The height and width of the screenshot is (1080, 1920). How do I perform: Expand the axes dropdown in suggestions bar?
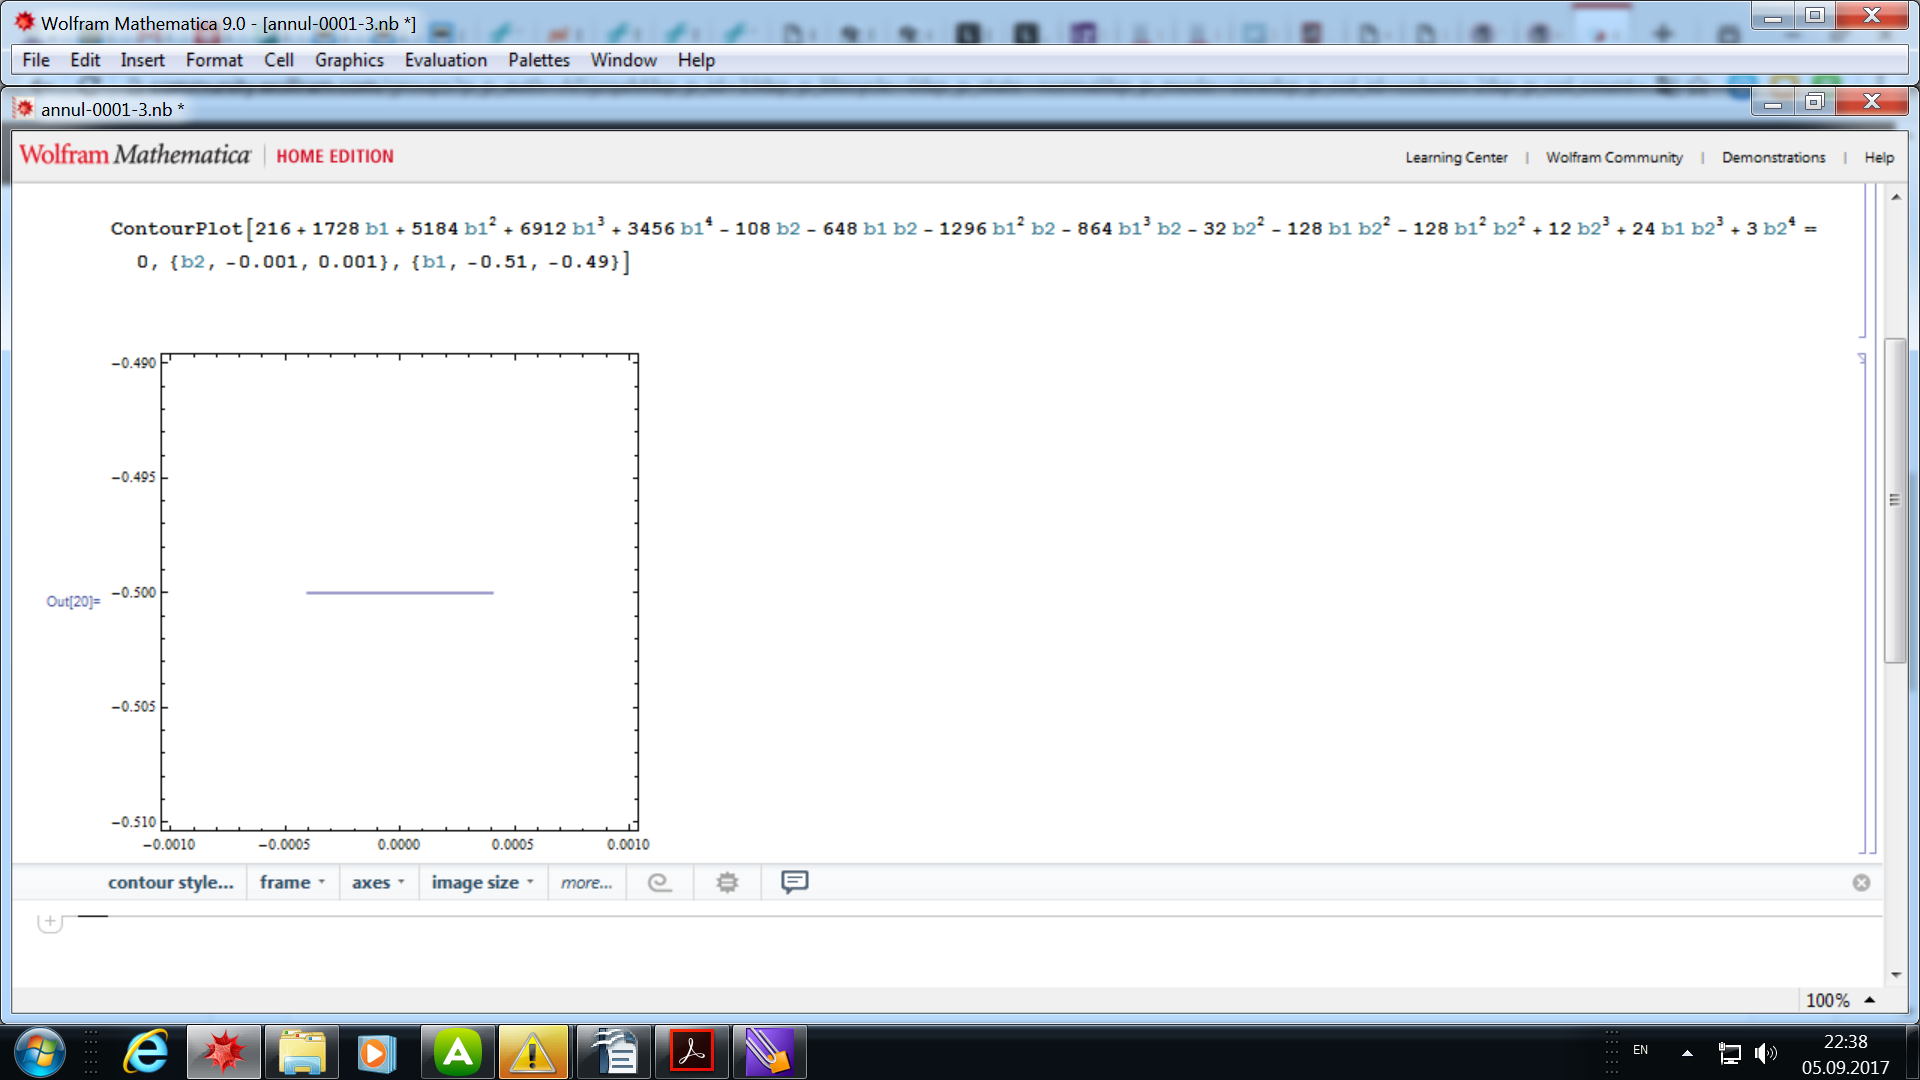pyautogui.click(x=378, y=882)
